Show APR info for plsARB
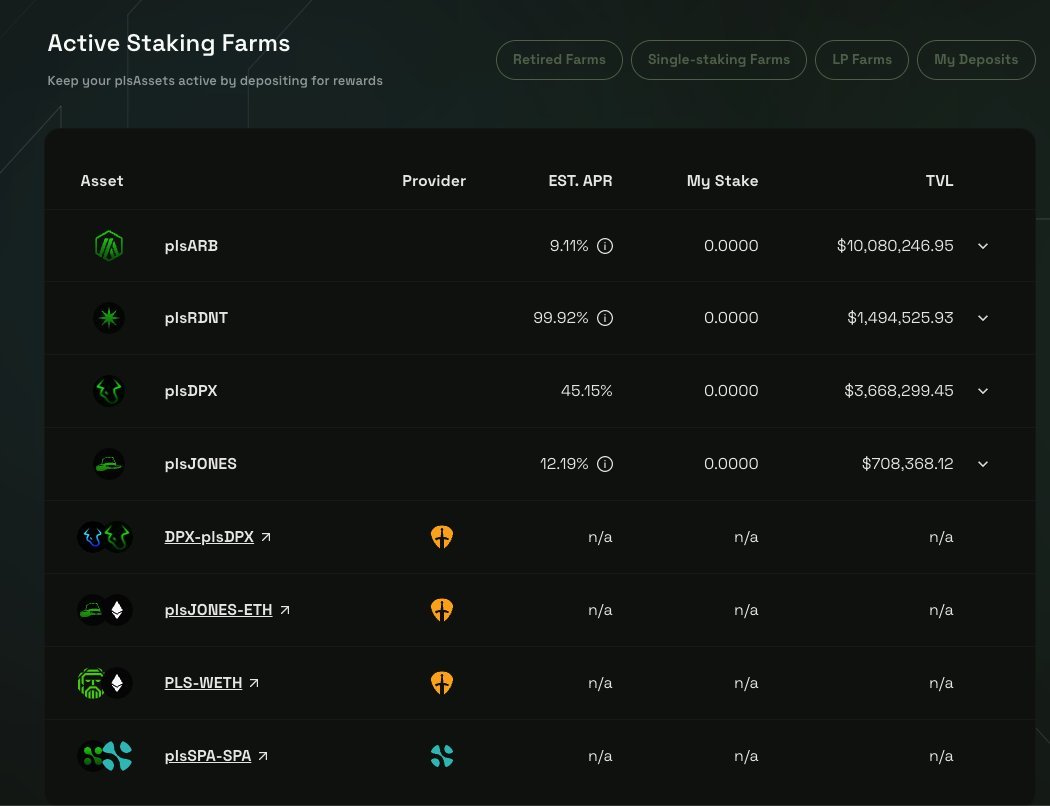 click(605, 246)
